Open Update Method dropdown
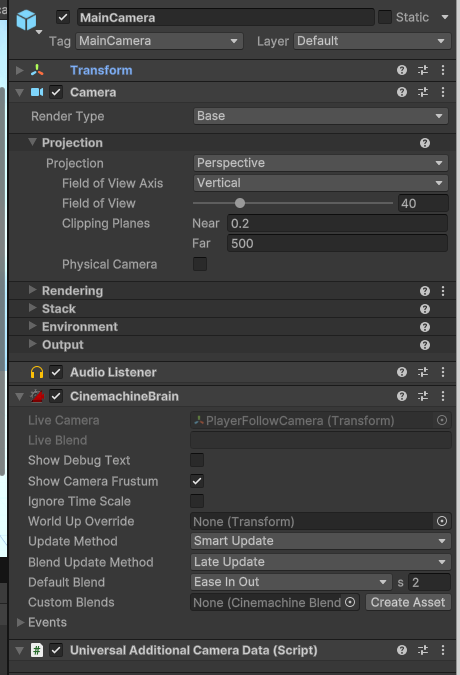The height and width of the screenshot is (675, 460). click(321, 541)
